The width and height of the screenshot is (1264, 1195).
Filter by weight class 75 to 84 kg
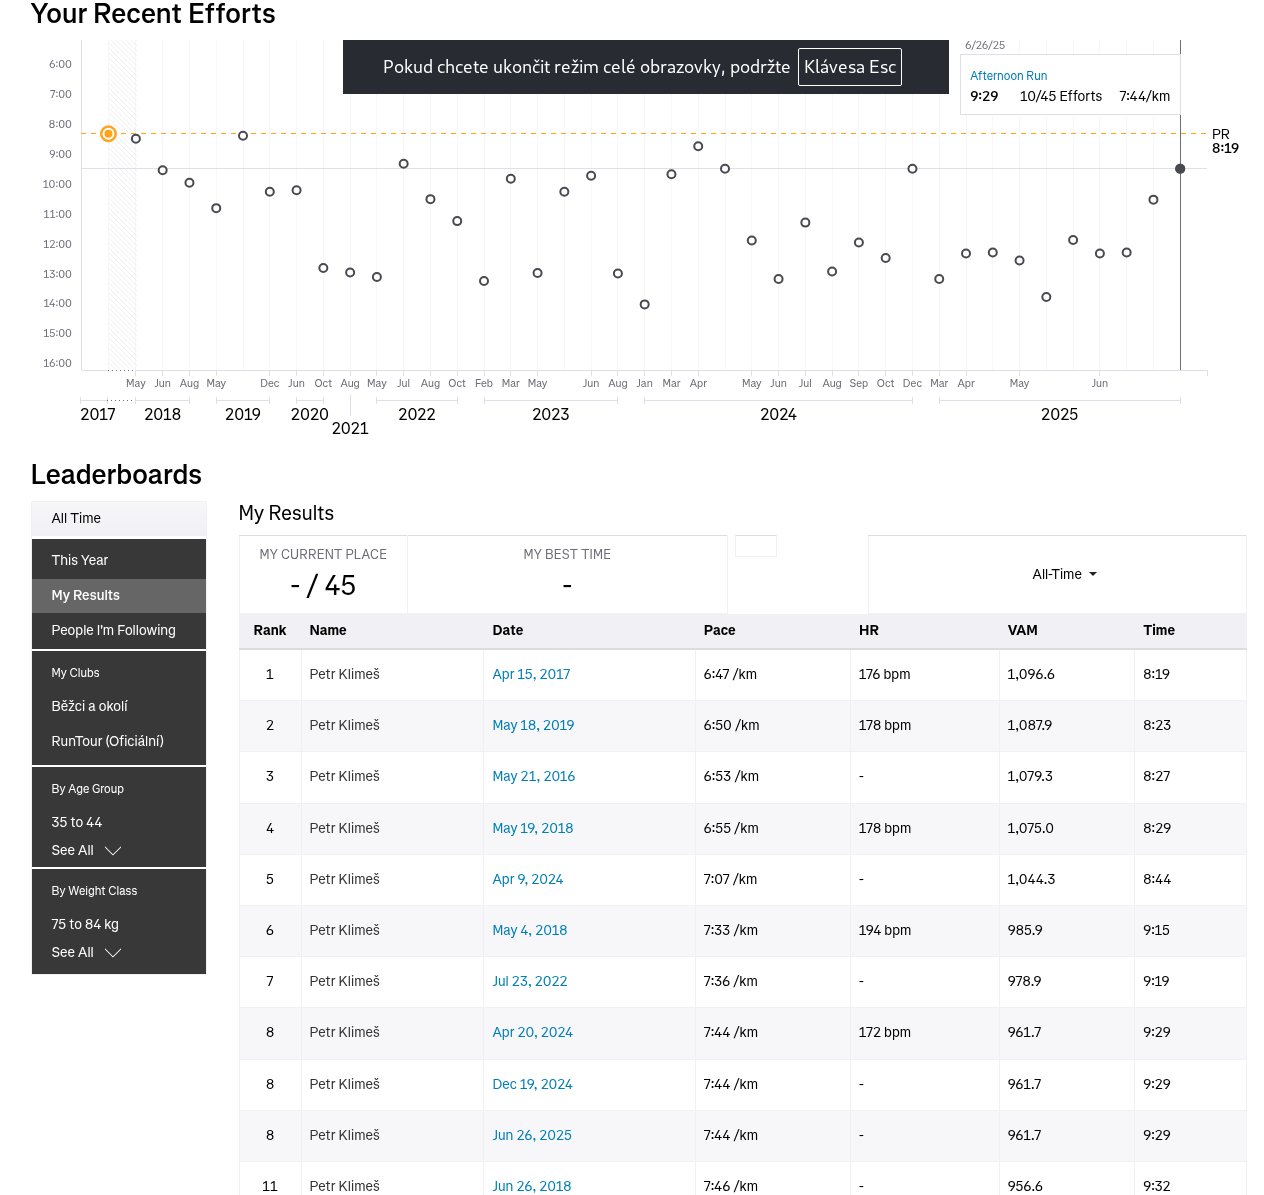(85, 924)
